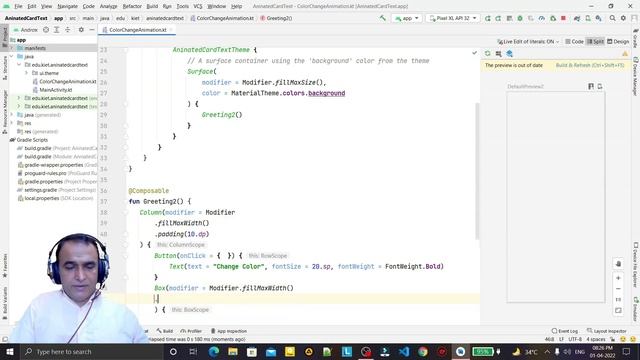Open MainActivity.kt in project tree
Screen dimensions: 640x360
click(x=56, y=90)
